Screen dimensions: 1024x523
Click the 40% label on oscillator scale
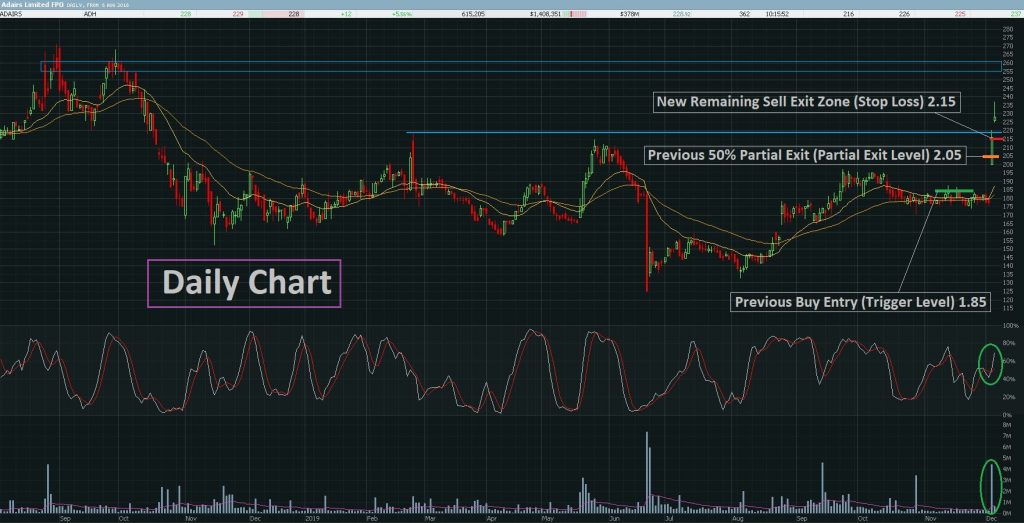pos(1009,379)
